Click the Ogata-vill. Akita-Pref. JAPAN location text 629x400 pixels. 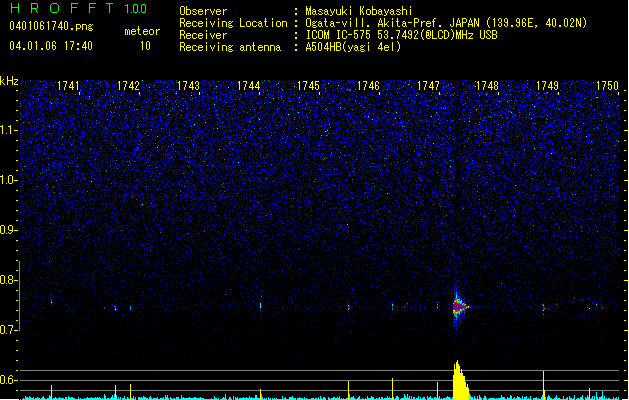click(446, 23)
